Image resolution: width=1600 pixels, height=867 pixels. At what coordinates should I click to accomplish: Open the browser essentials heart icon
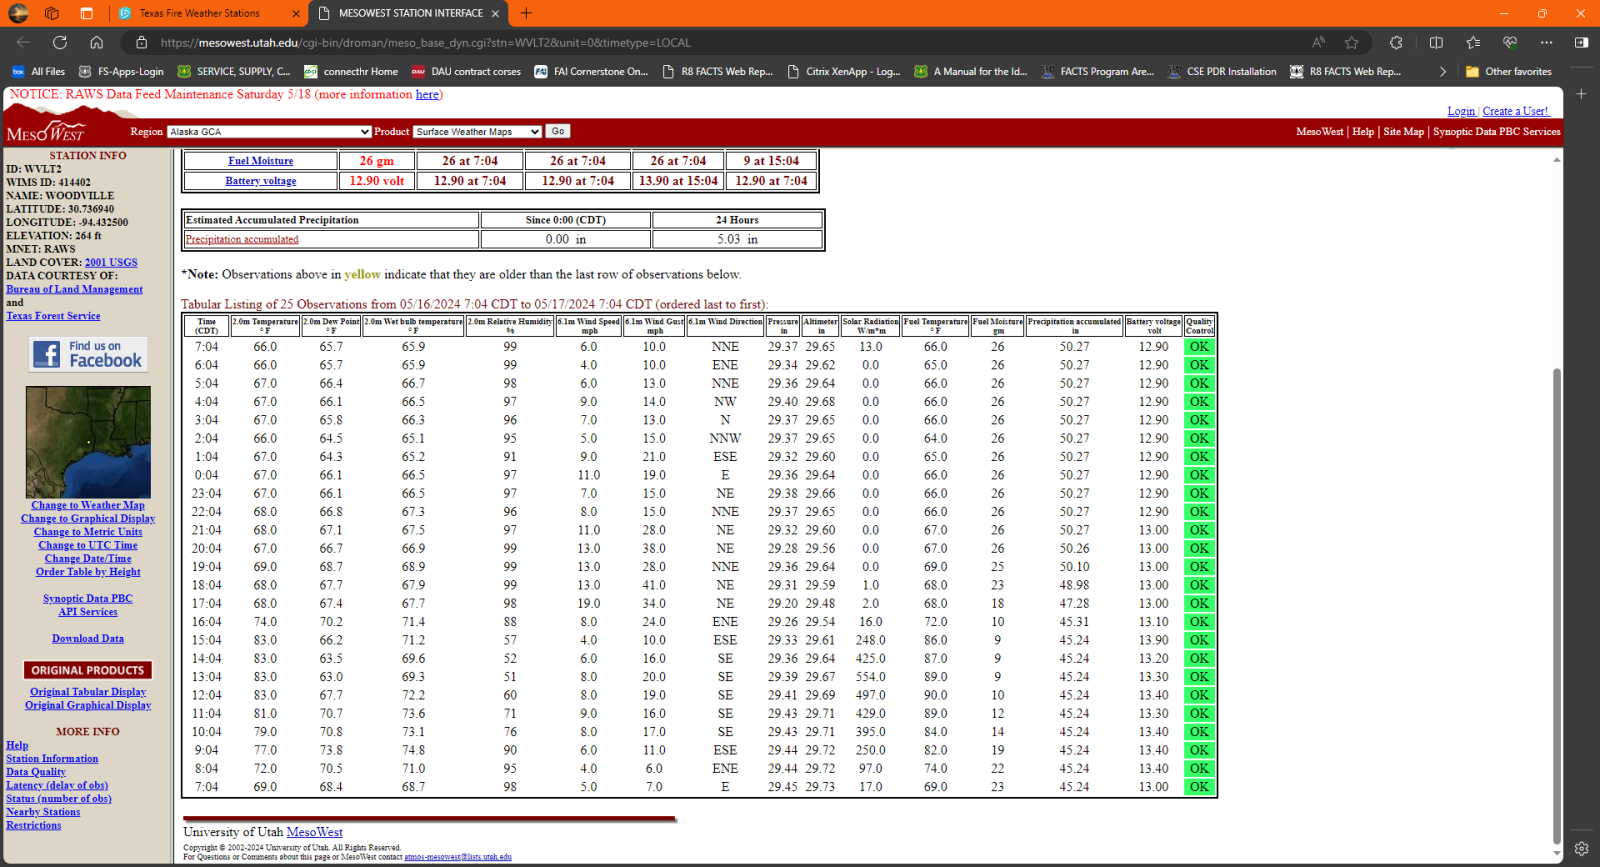1510,42
